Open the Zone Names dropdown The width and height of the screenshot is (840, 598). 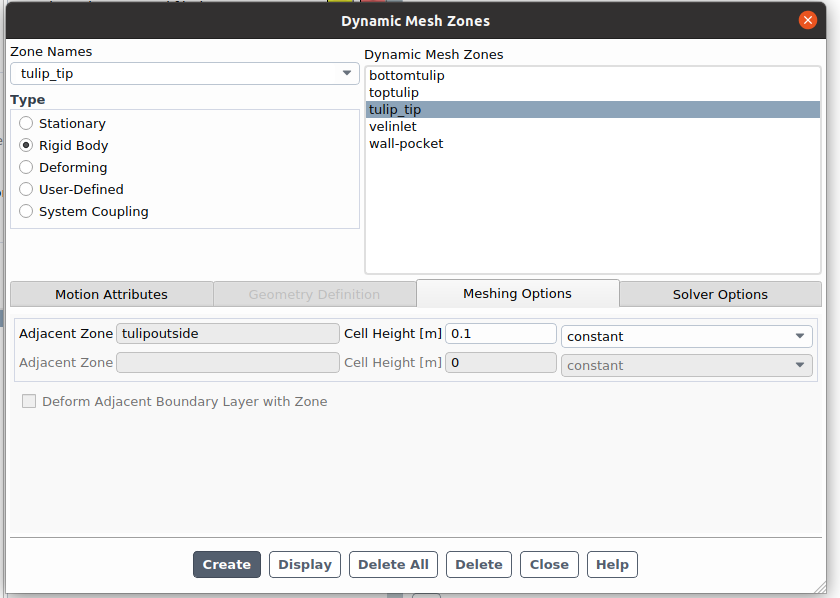184,73
